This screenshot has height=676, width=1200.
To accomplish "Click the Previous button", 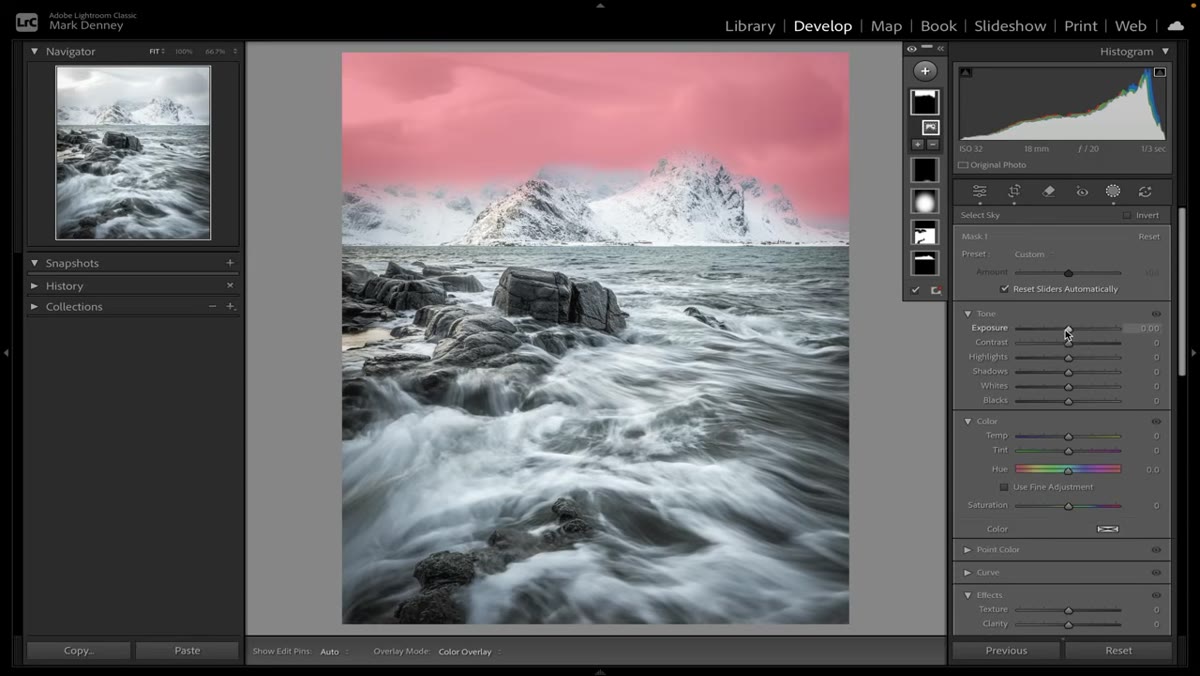I will pyautogui.click(x=1006, y=650).
